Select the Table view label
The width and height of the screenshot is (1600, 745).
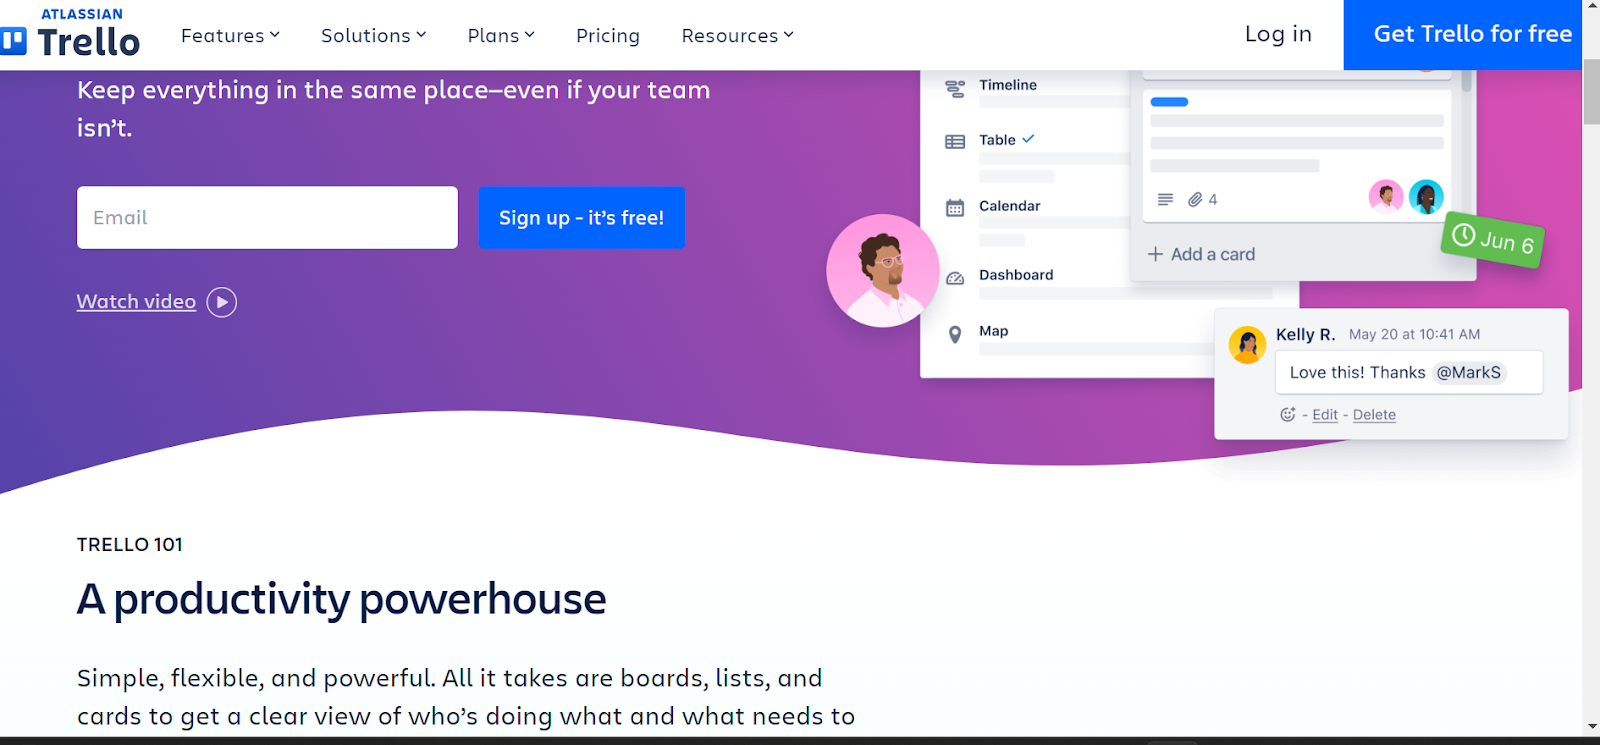coord(997,140)
